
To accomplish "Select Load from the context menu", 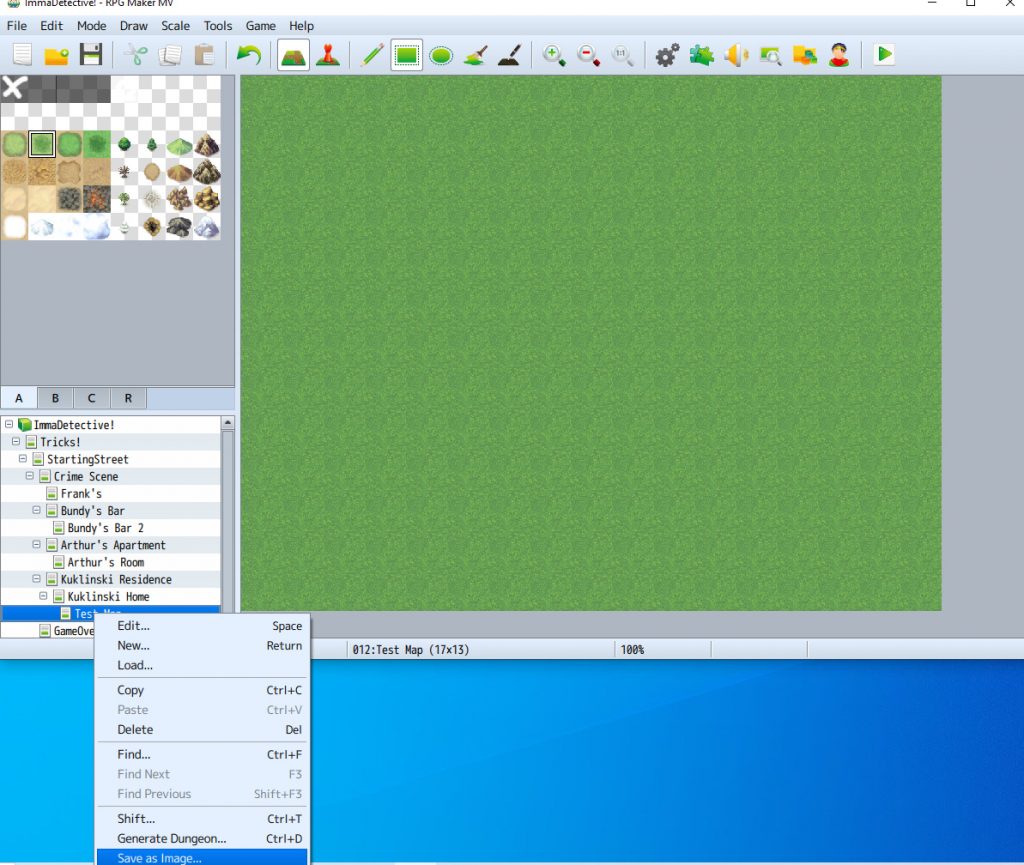I will [x=133, y=665].
